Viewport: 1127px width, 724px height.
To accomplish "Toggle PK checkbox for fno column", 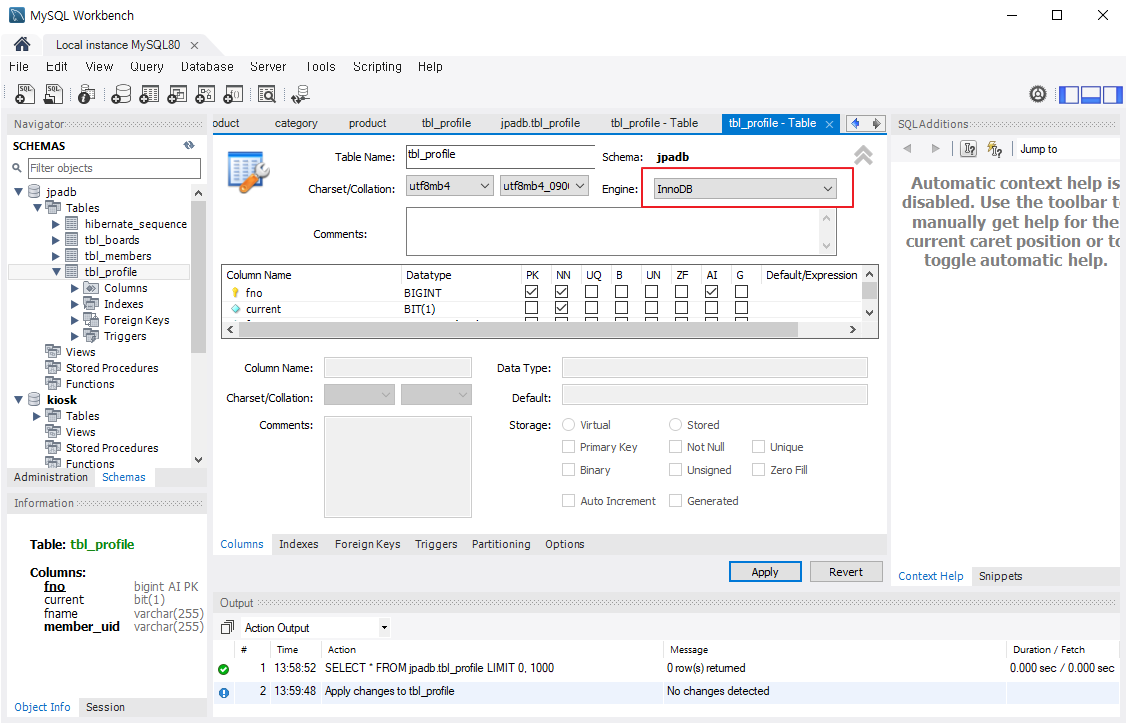I will point(531,292).
